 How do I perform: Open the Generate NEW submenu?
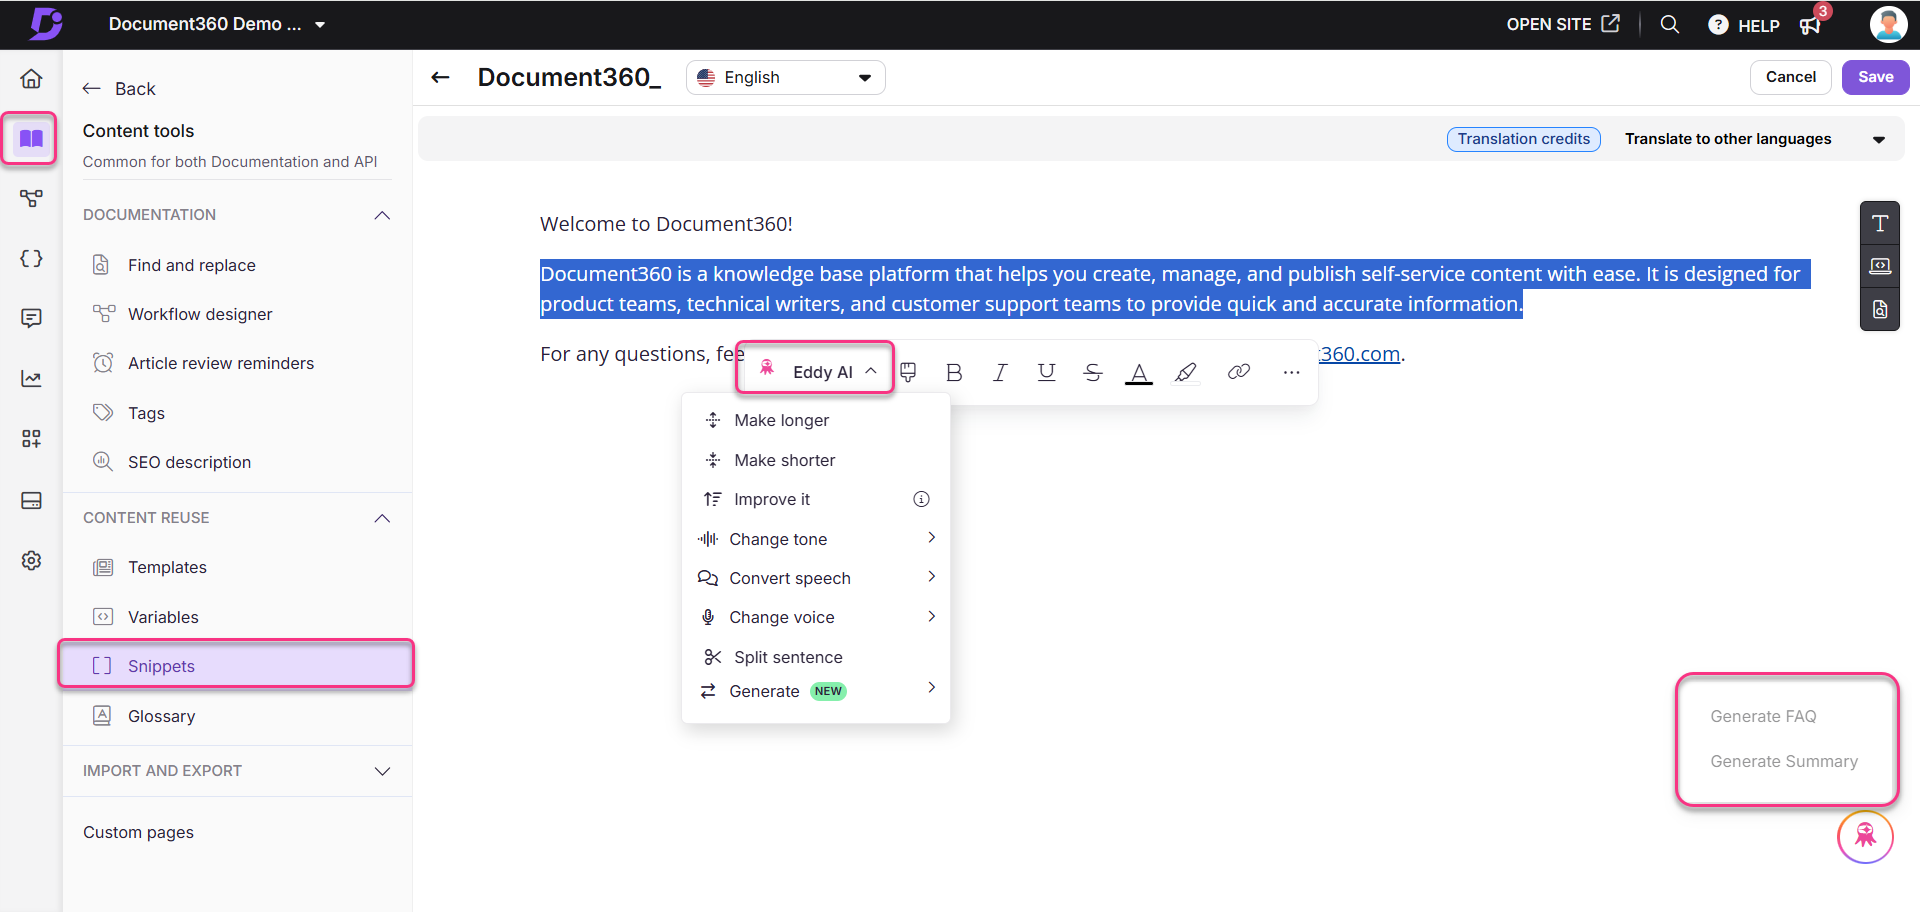pos(816,691)
